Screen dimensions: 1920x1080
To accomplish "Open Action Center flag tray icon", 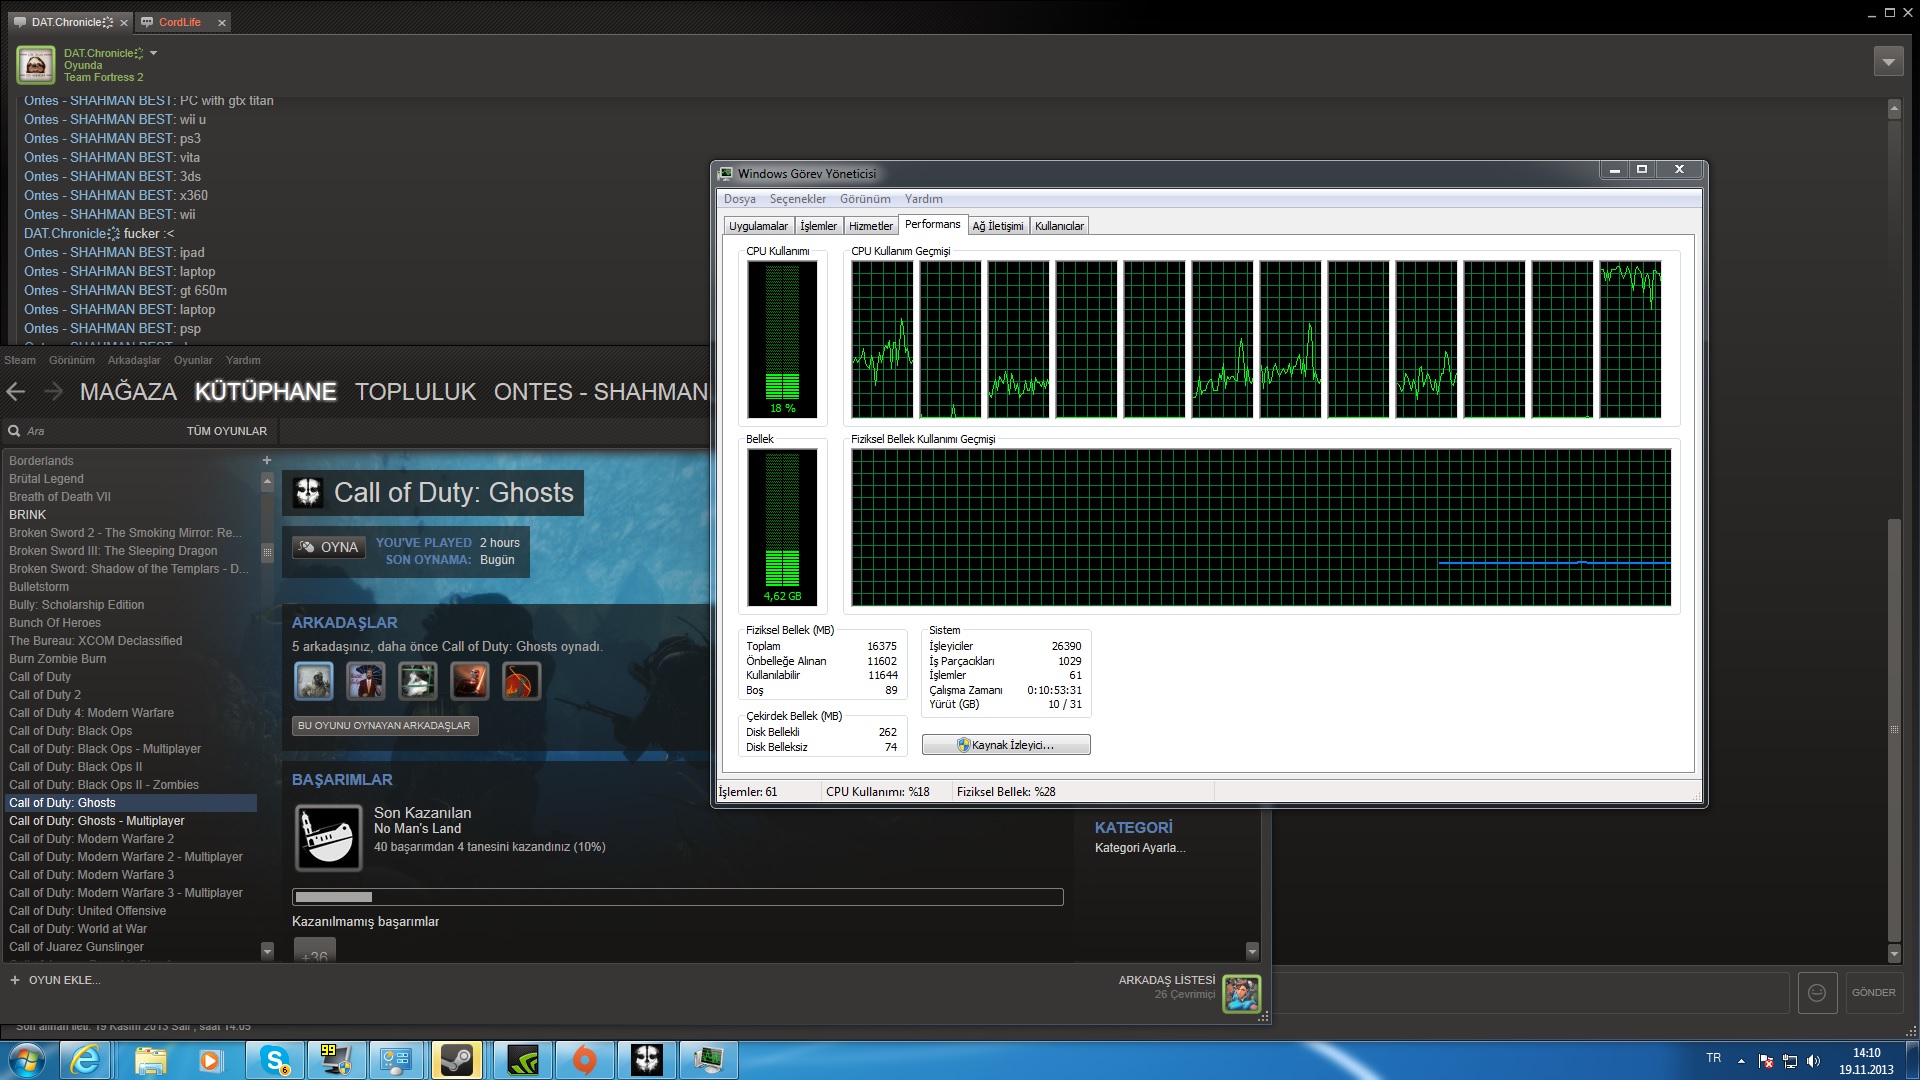I will (x=1766, y=1061).
